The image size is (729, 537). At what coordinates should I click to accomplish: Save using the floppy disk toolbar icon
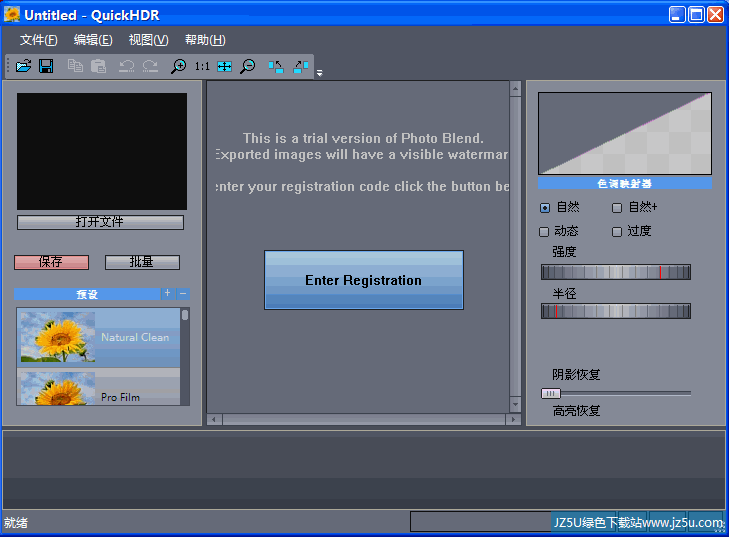(x=46, y=66)
